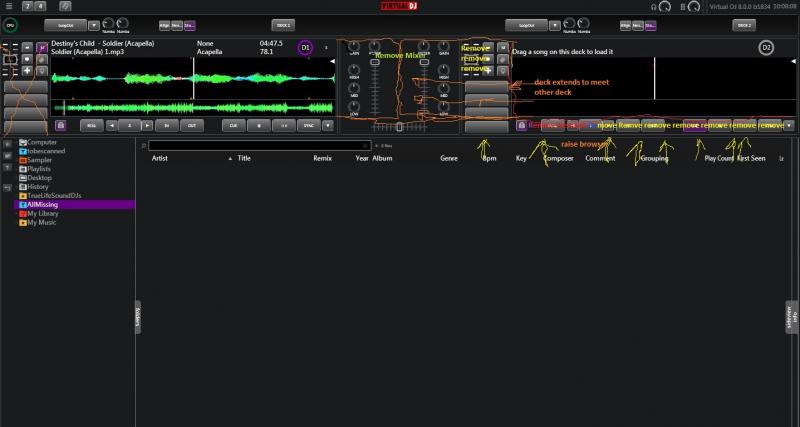
Task: Open the left deck effect dropdown arrow
Action: (x=94, y=25)
